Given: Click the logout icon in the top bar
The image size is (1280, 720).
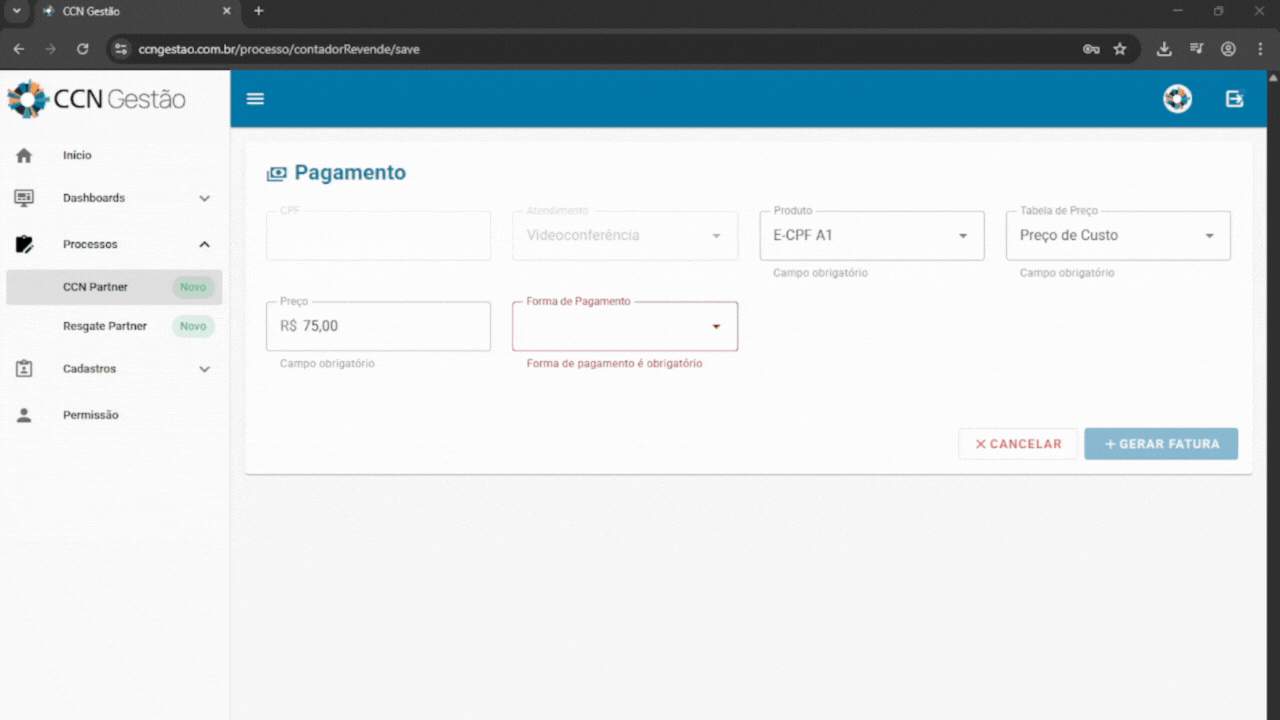Looking at the screenshot, I should [x=1234, y=98].
